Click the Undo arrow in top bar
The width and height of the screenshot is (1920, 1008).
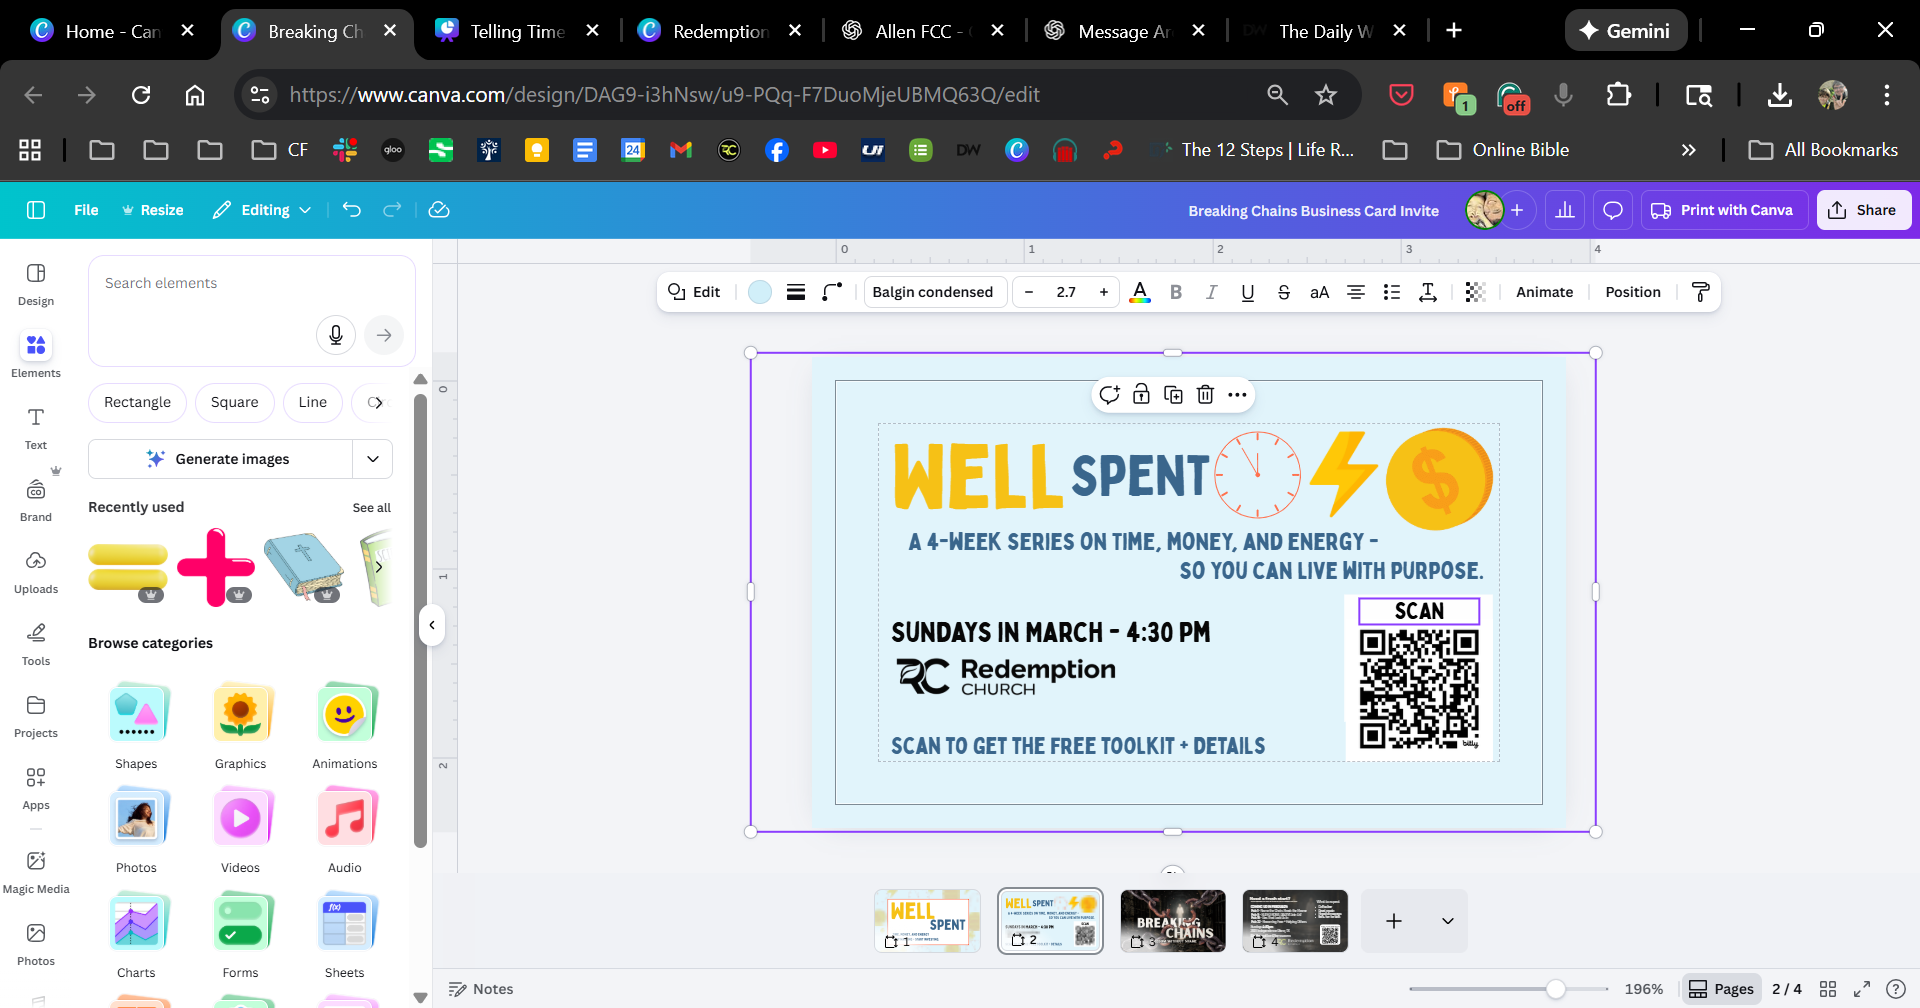(x=351, y=210)
